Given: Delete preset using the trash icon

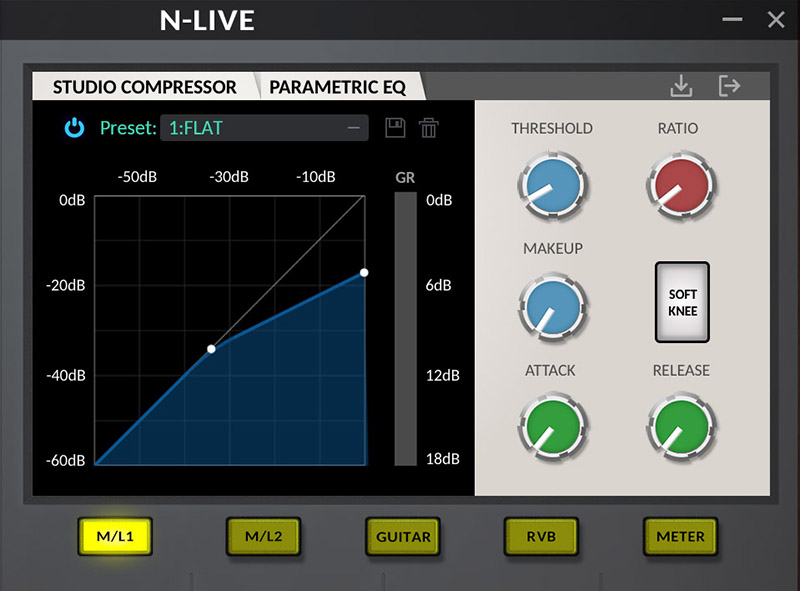Looking at the screenshot, I should [x=428, y=128].
